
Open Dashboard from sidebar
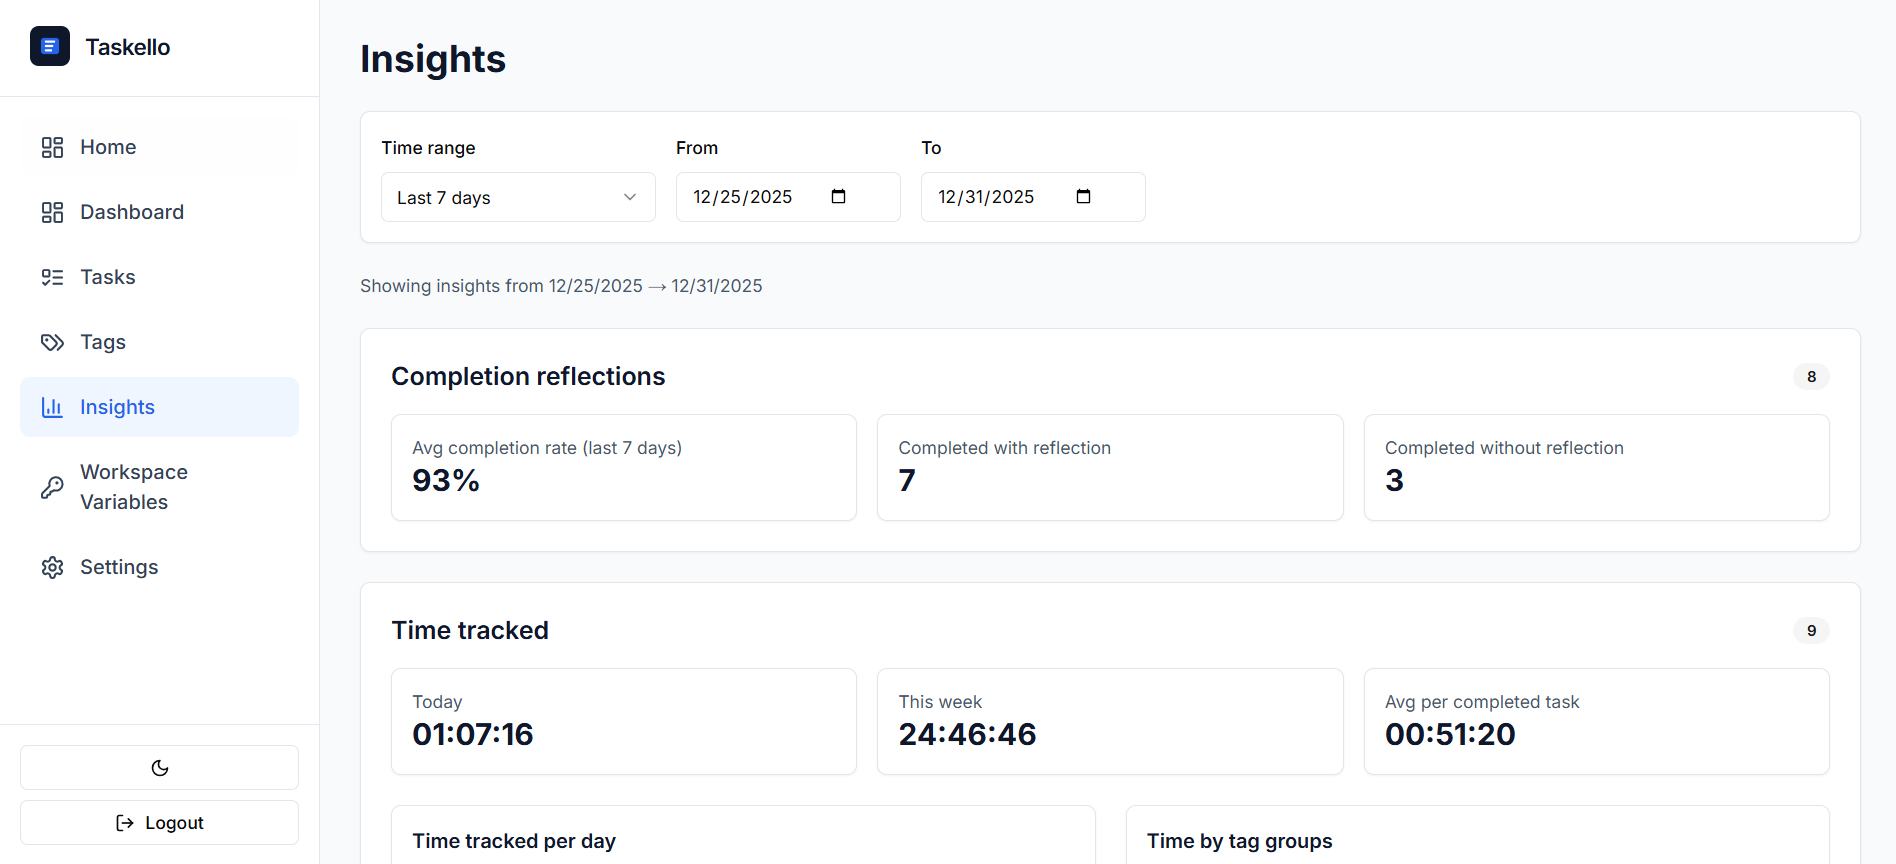tap(159, 212)
